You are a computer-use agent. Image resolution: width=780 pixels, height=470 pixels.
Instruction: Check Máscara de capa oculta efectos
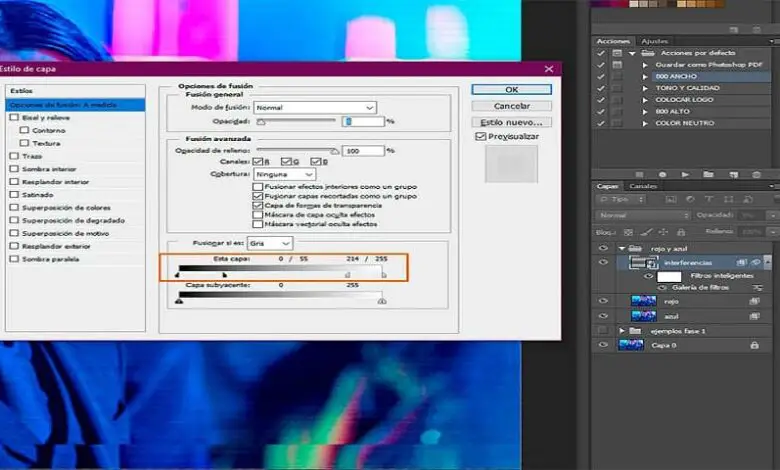(258, 215)
